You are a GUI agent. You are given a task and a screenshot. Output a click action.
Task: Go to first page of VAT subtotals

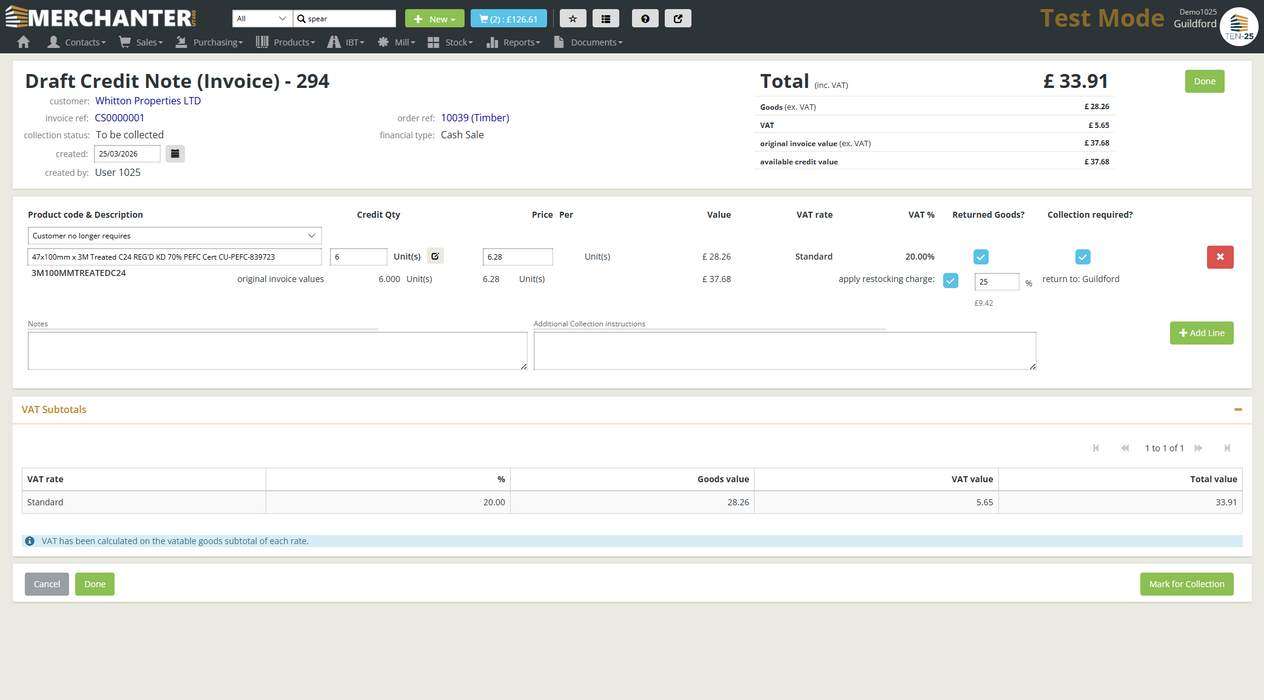coord(1096,448)
